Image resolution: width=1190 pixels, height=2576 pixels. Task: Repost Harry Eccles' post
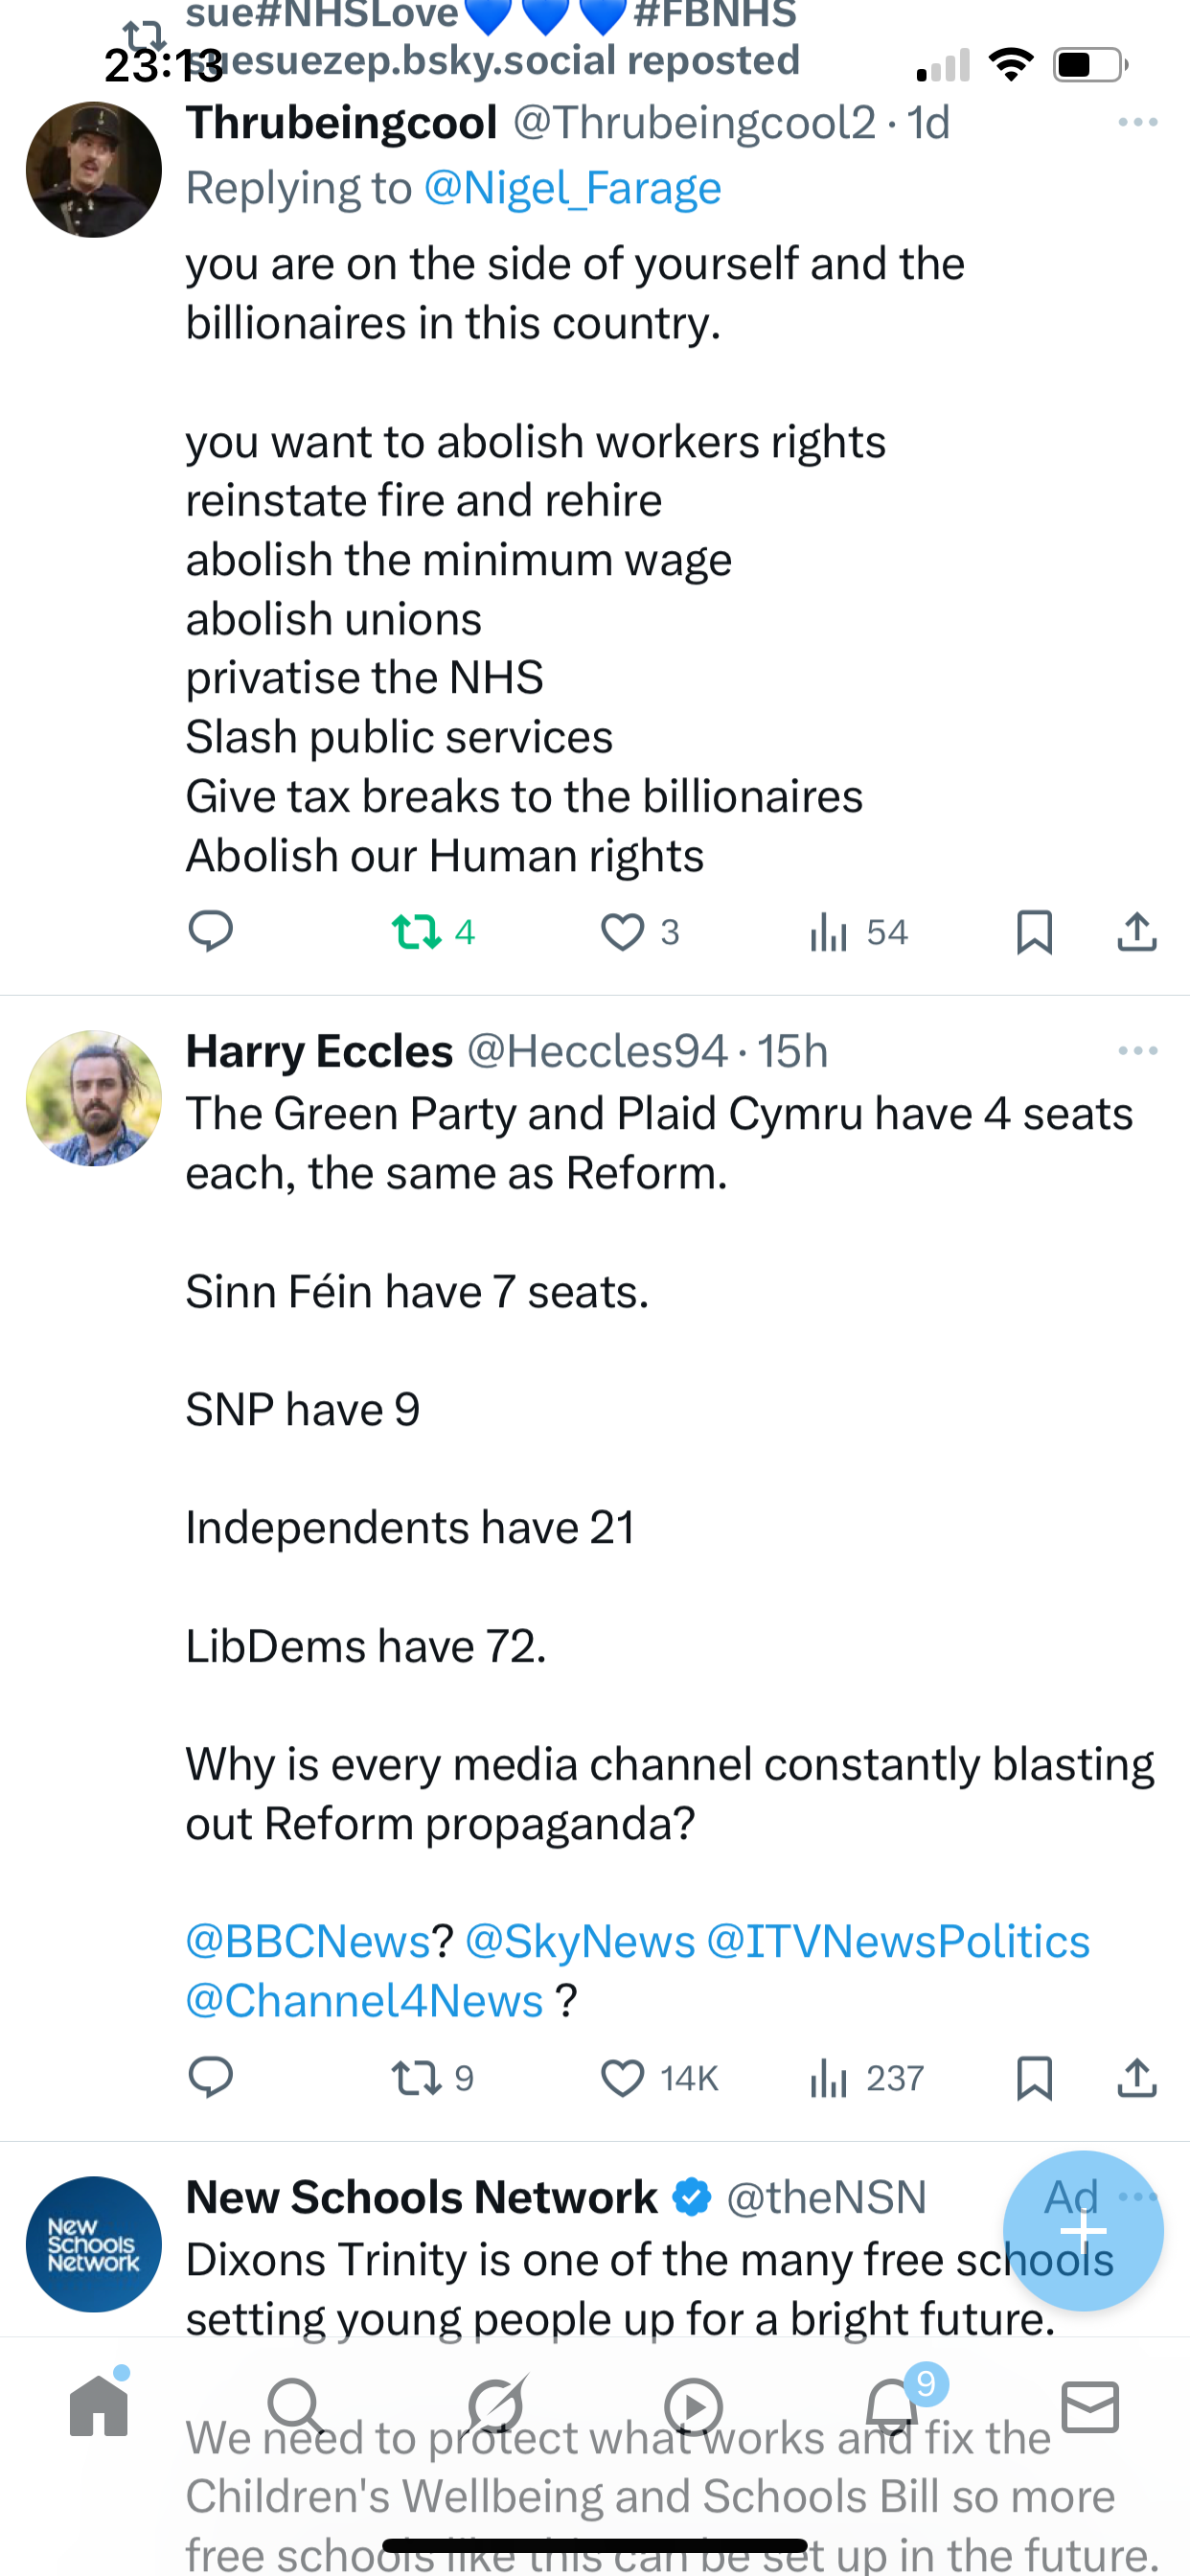point(417,2078)
